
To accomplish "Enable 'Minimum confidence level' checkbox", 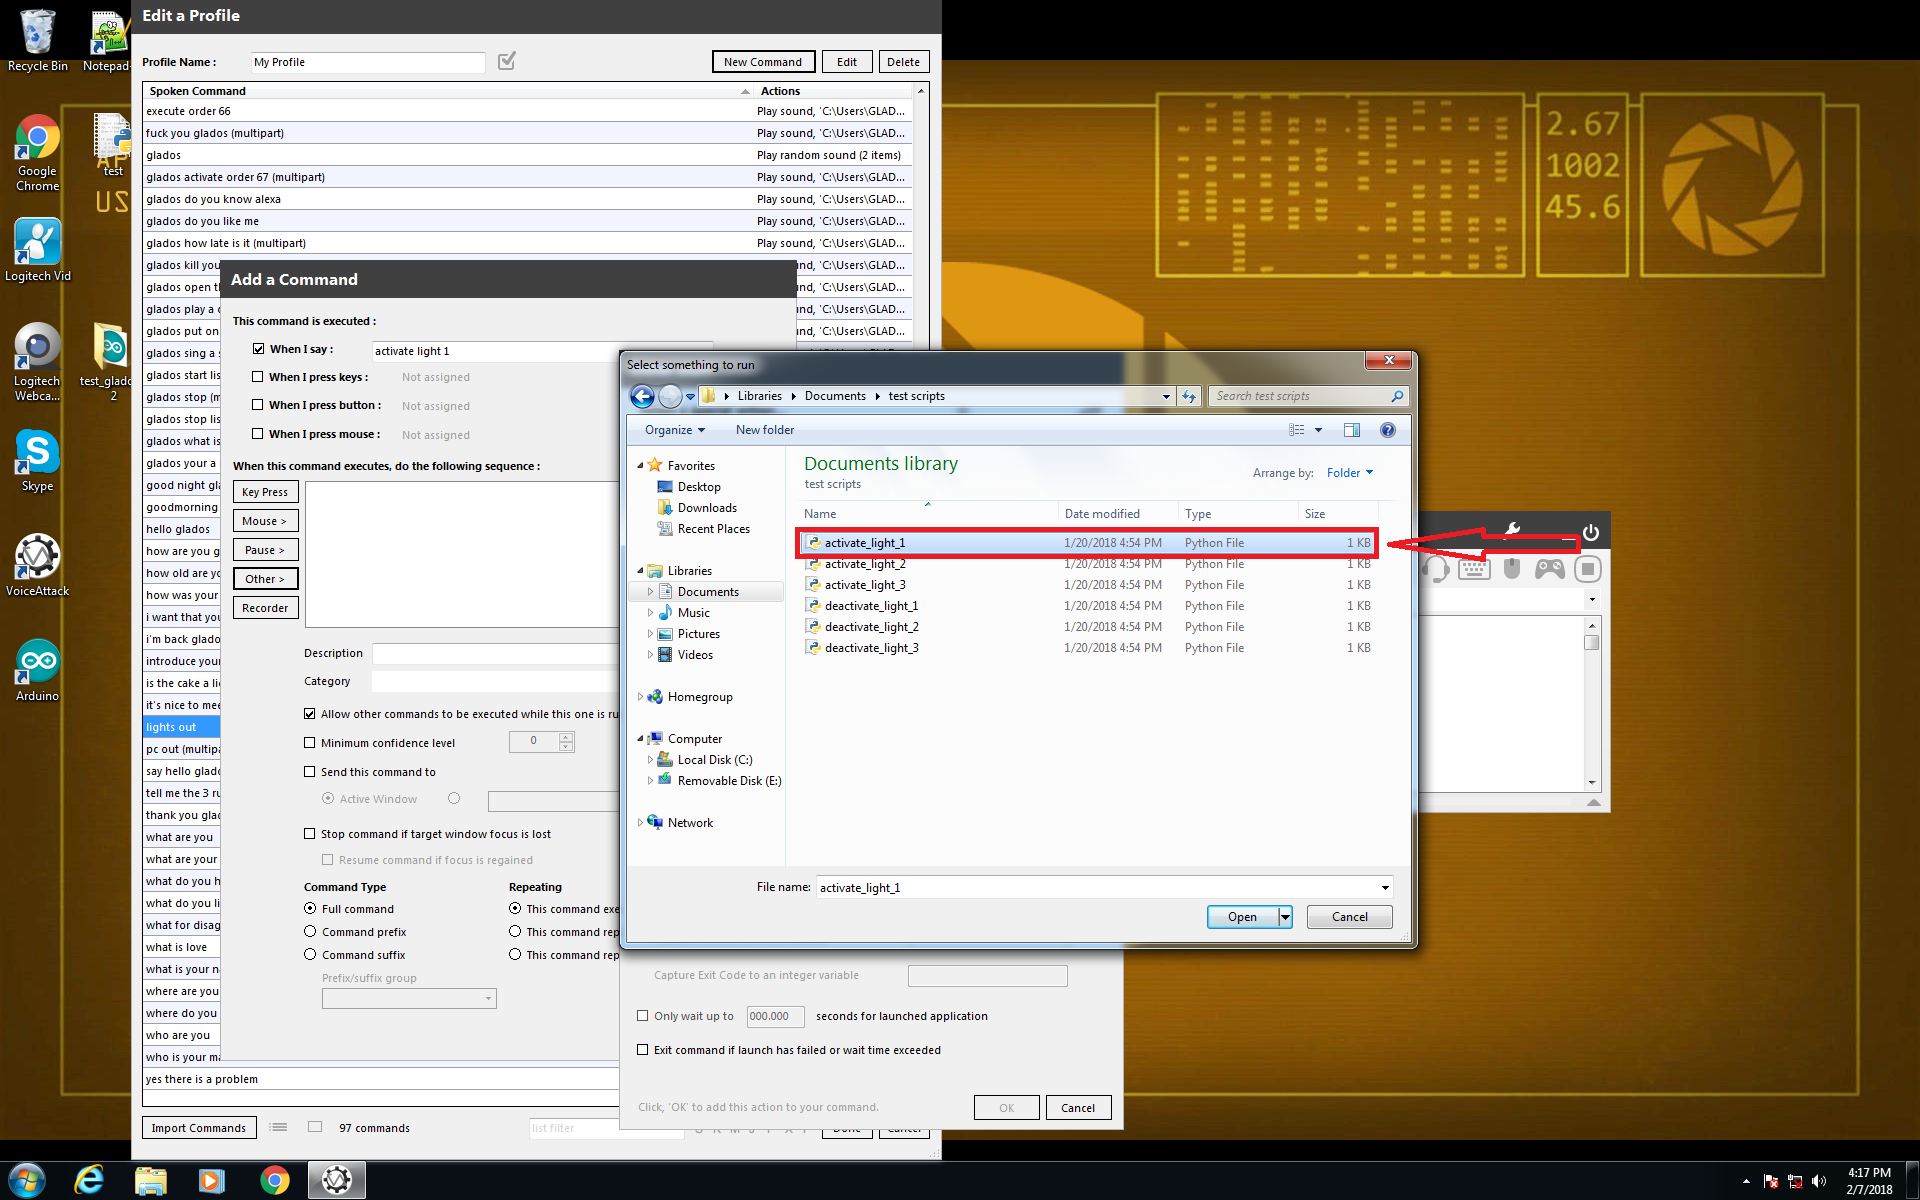I will pyautogui.click(x=310, y=741).
